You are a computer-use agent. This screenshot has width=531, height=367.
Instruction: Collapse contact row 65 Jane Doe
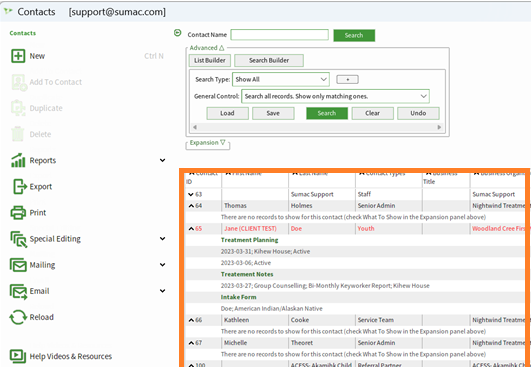pos(191,229)
